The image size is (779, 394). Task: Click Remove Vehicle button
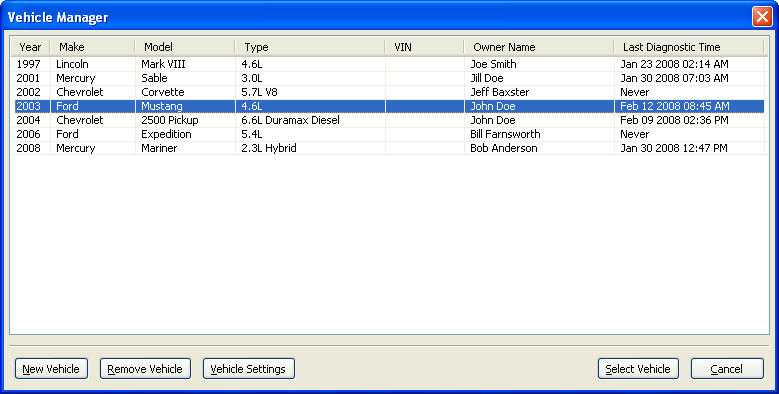pyautogui.click(x=145, y=369)
